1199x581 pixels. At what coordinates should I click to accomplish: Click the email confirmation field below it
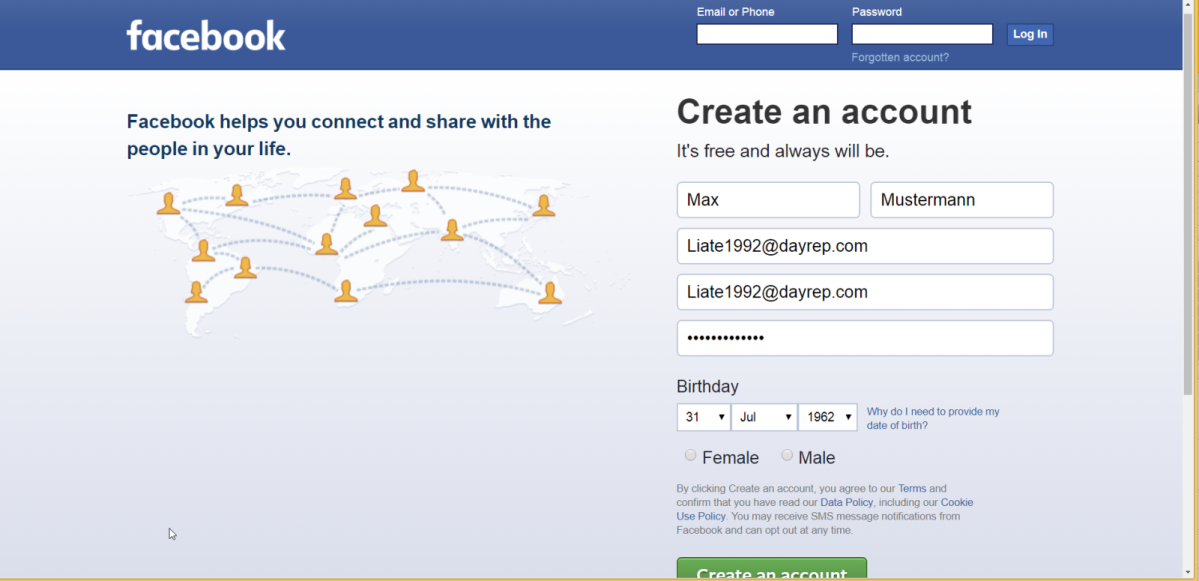click(865, 292)
